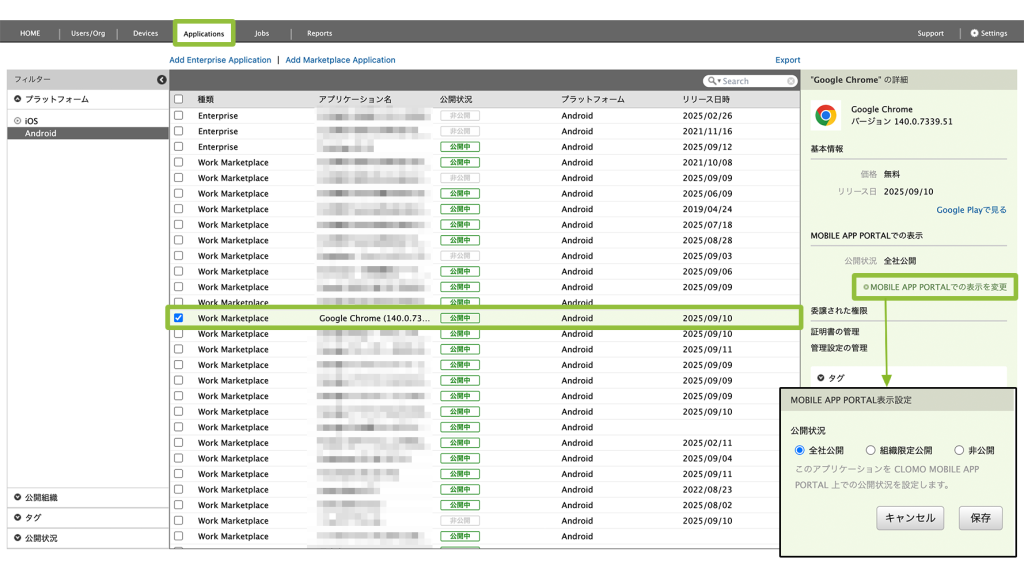
Task: Tick the select-all checkbox in table header
Action: pyautogui.click(x=179, y=99)
